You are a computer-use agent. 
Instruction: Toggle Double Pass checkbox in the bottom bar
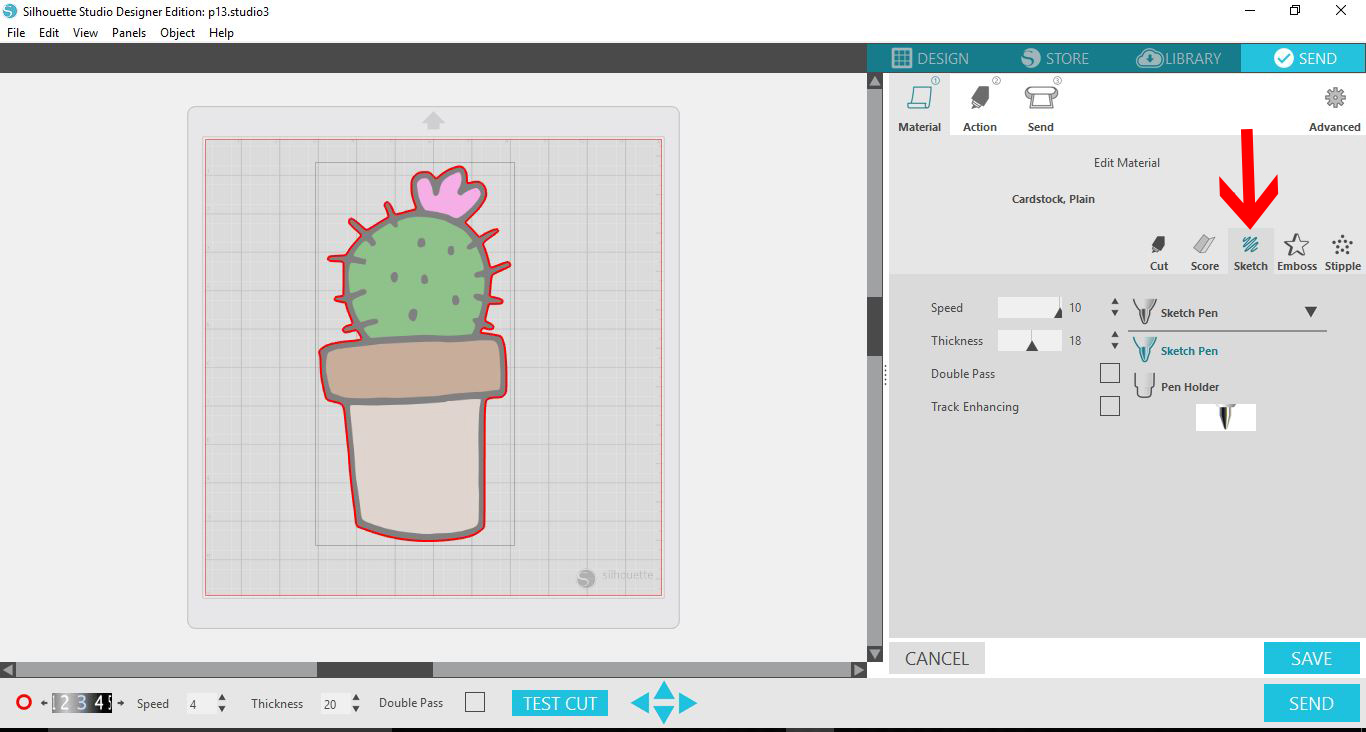pyautogui.click(x=475, y=702)
